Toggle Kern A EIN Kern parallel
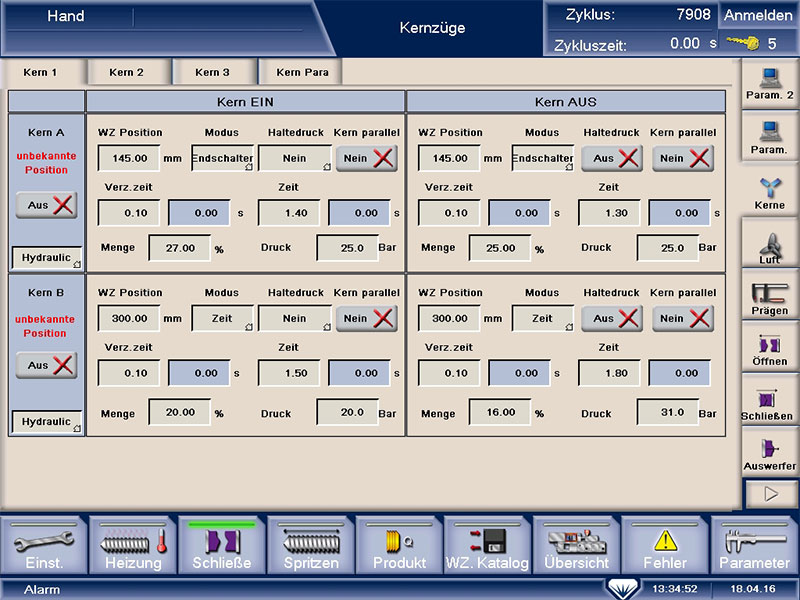Image resolution: width=800 pixels, height=600 pixels. point(367,158)
